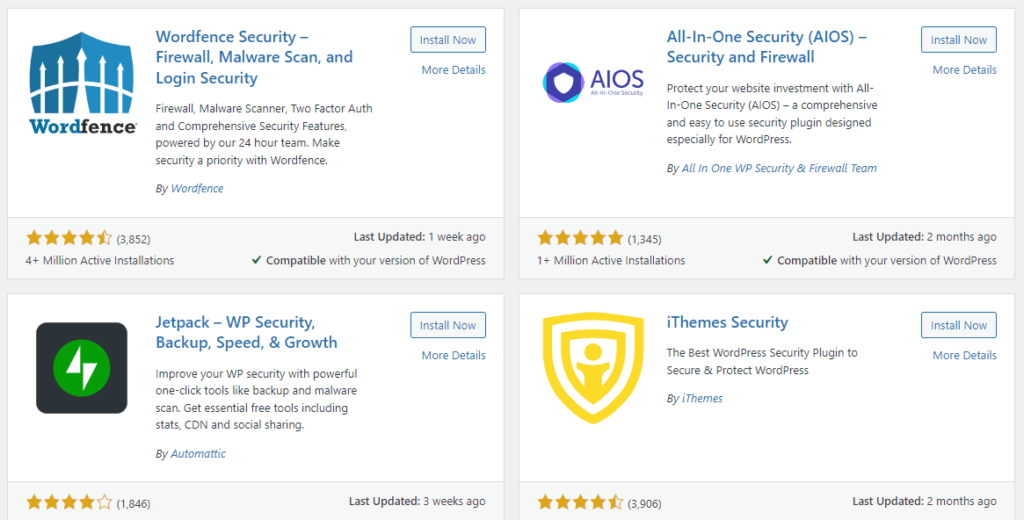Screen dimensions: 1024x520
Task: Click the AIOS description paragraph
Action: 772,114
